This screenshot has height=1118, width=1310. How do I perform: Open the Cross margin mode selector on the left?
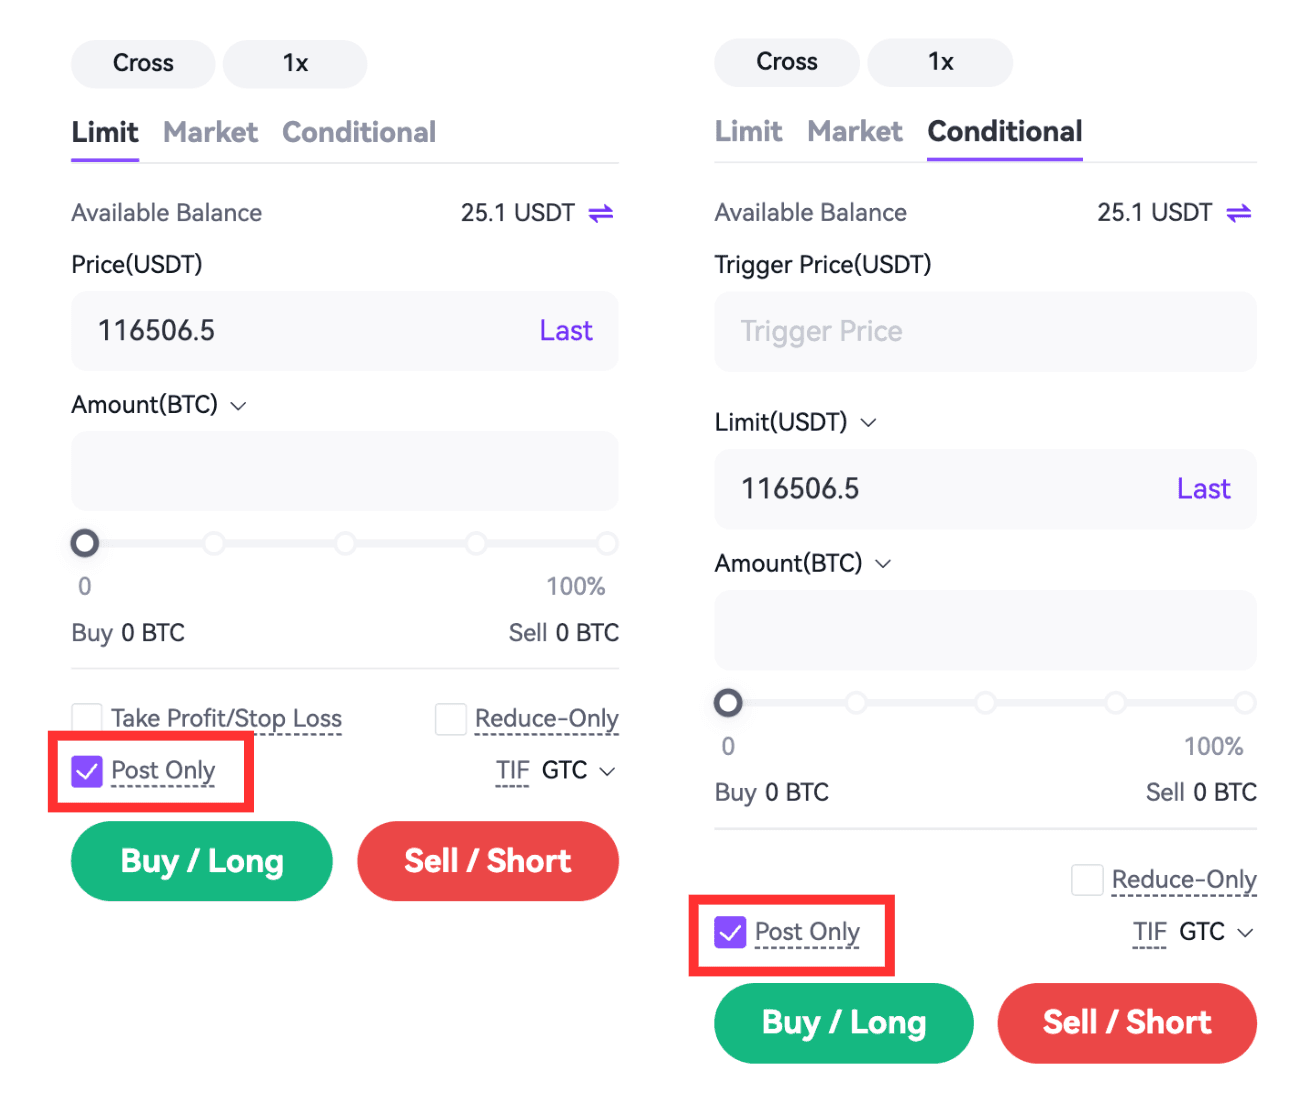pyautogui.click(x=143, y=63)
